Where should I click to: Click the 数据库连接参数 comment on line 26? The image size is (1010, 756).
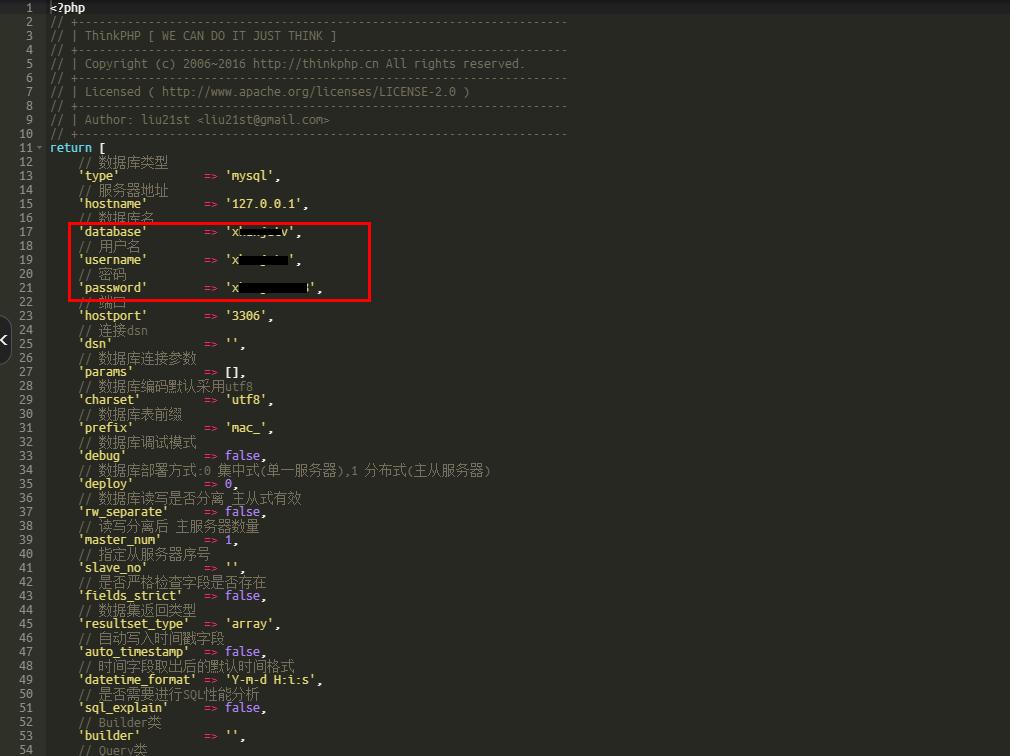point(138,358)
